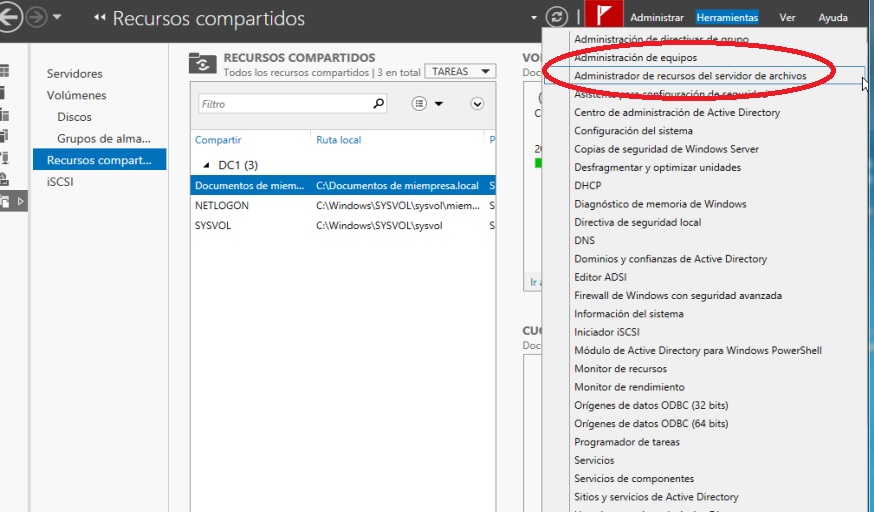Collapse the DC1 (3) group

tap(205, 165)
